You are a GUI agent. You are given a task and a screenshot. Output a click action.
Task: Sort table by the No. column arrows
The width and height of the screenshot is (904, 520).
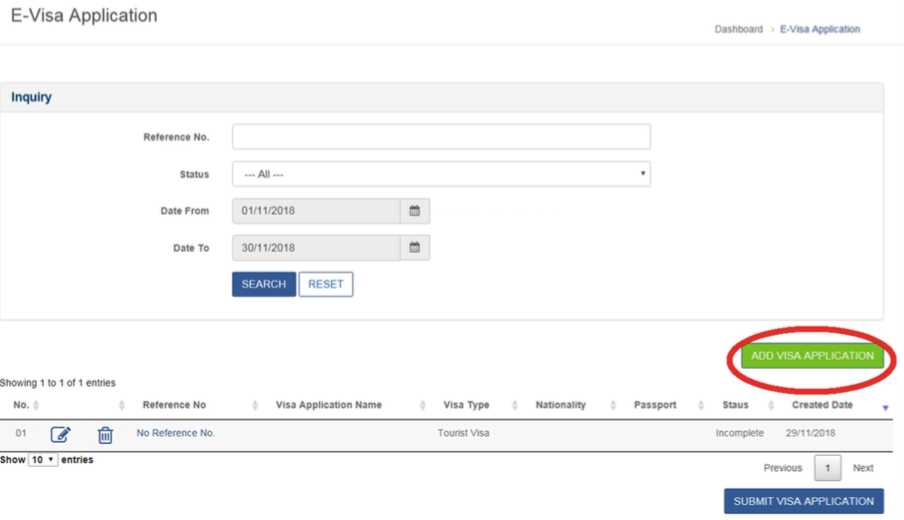click(x=36, y=405)
